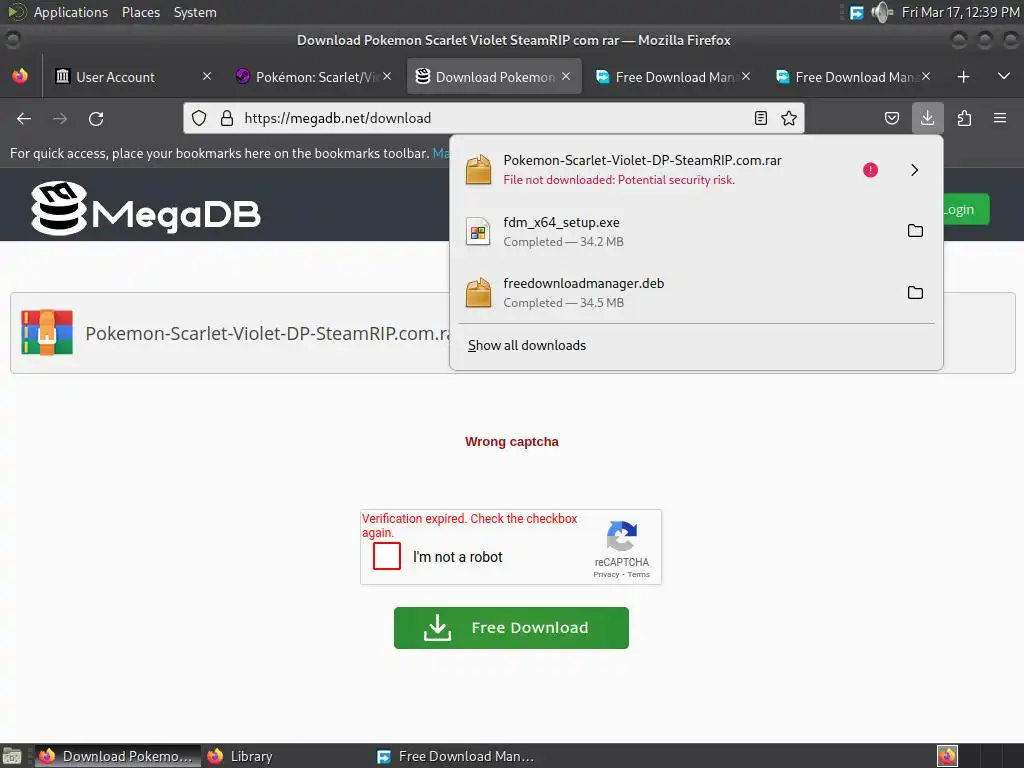Check the I'm not a robot checkbox

(x=387, y=556)
